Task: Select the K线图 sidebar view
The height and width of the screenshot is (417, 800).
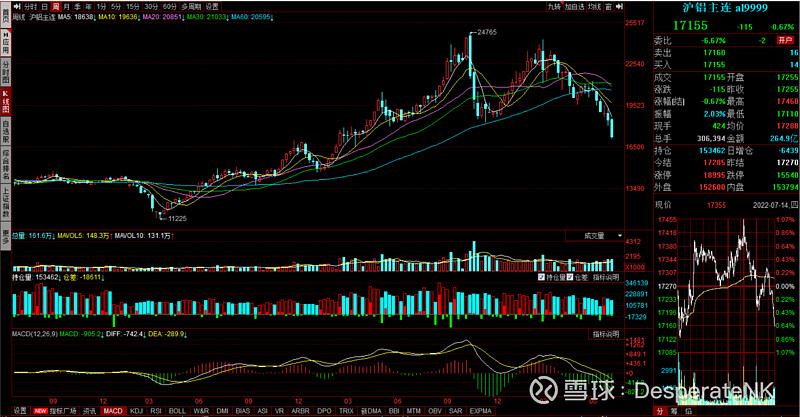Action: pyautogui.click(x=5, y=100)
